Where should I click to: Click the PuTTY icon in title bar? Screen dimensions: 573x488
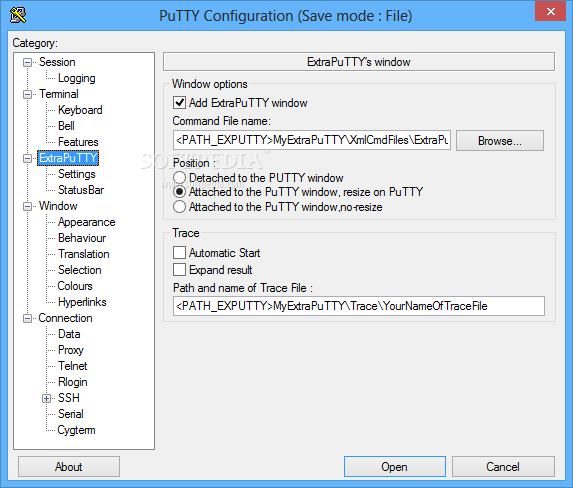click(18, 15)
